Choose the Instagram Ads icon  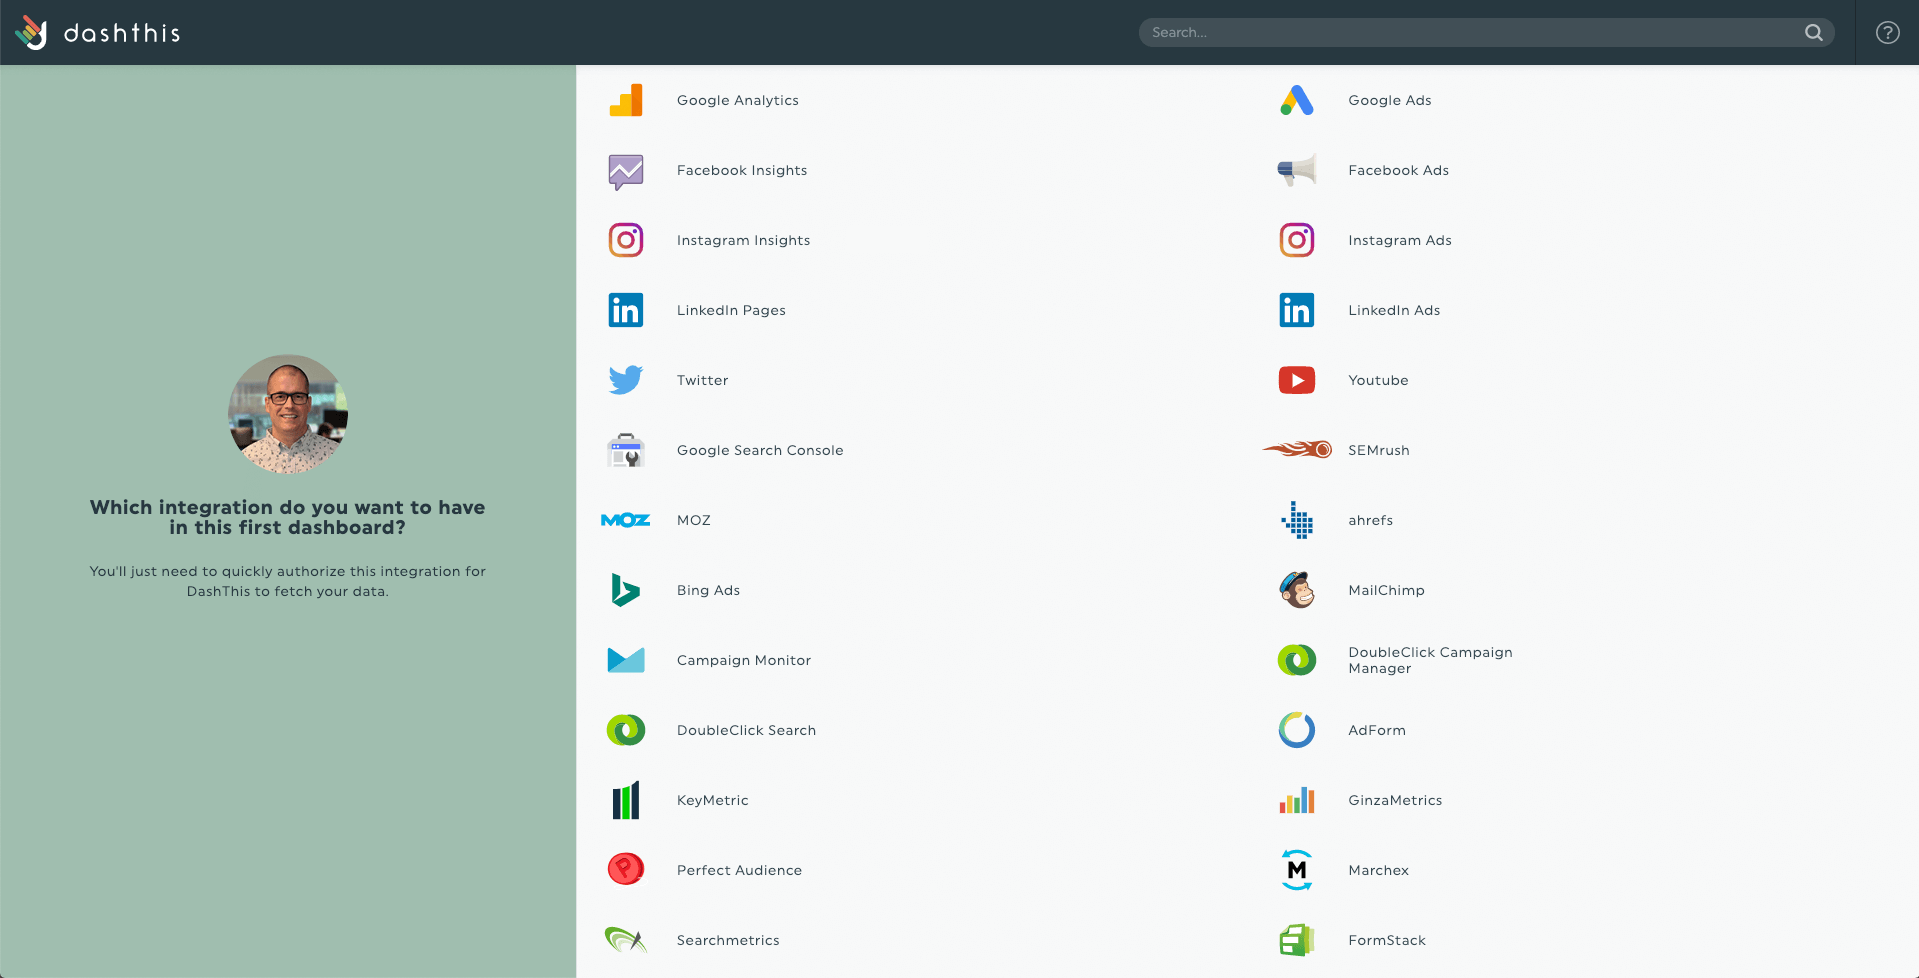tap(1297, 240)
